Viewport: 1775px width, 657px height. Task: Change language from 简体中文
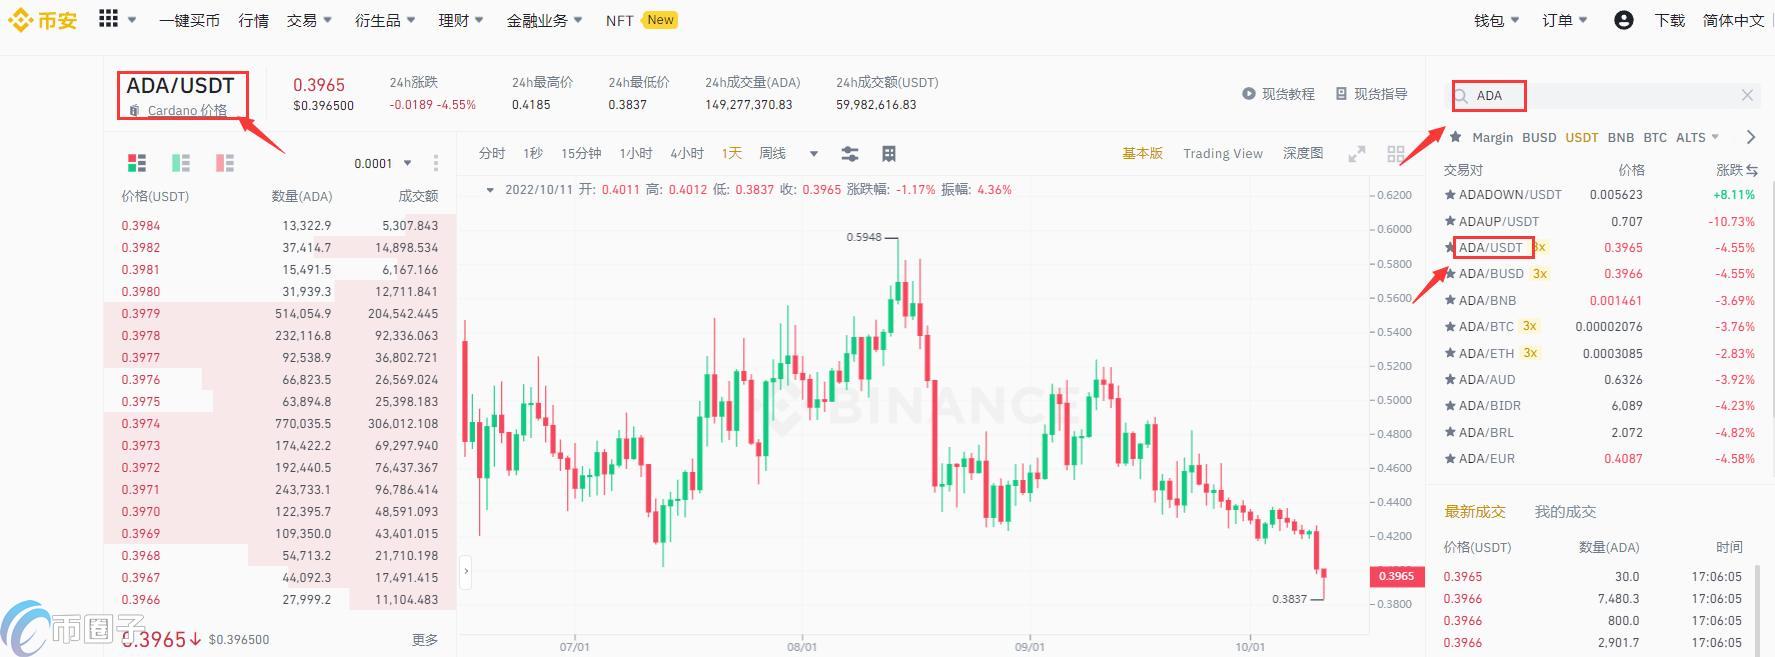coord(1734,20)
